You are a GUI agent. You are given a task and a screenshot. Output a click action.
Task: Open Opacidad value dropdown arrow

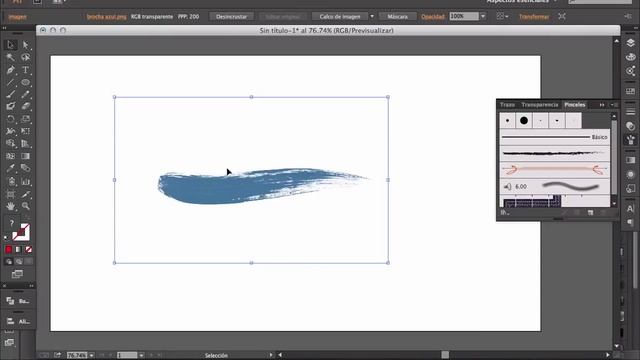(483, 16)
